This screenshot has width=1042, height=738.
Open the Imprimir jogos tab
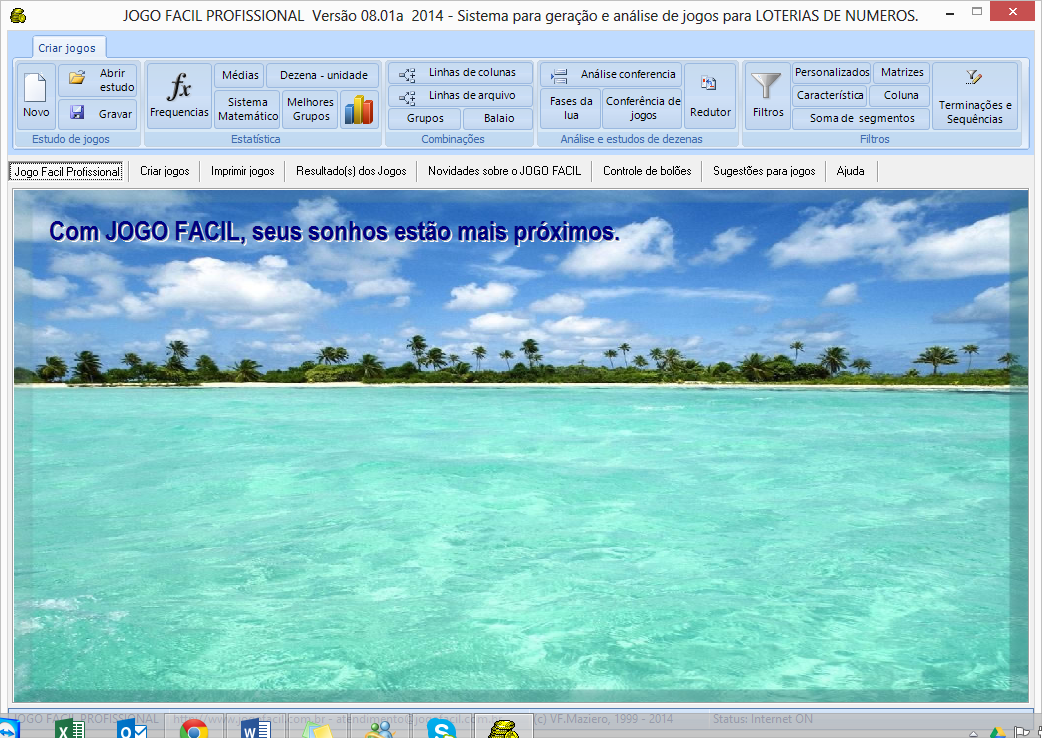[x=242, y=171]
